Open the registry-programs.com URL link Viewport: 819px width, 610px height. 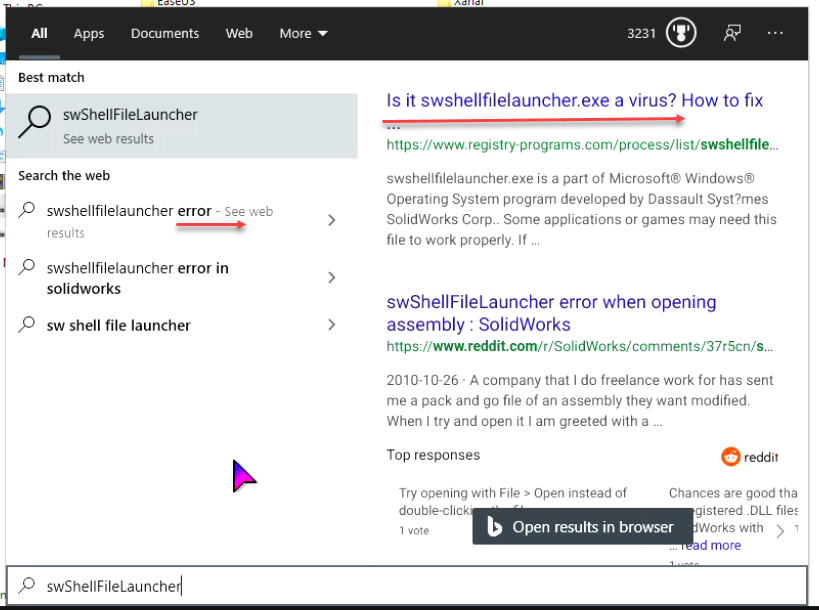pyautogui.click(x=582, y=145)
